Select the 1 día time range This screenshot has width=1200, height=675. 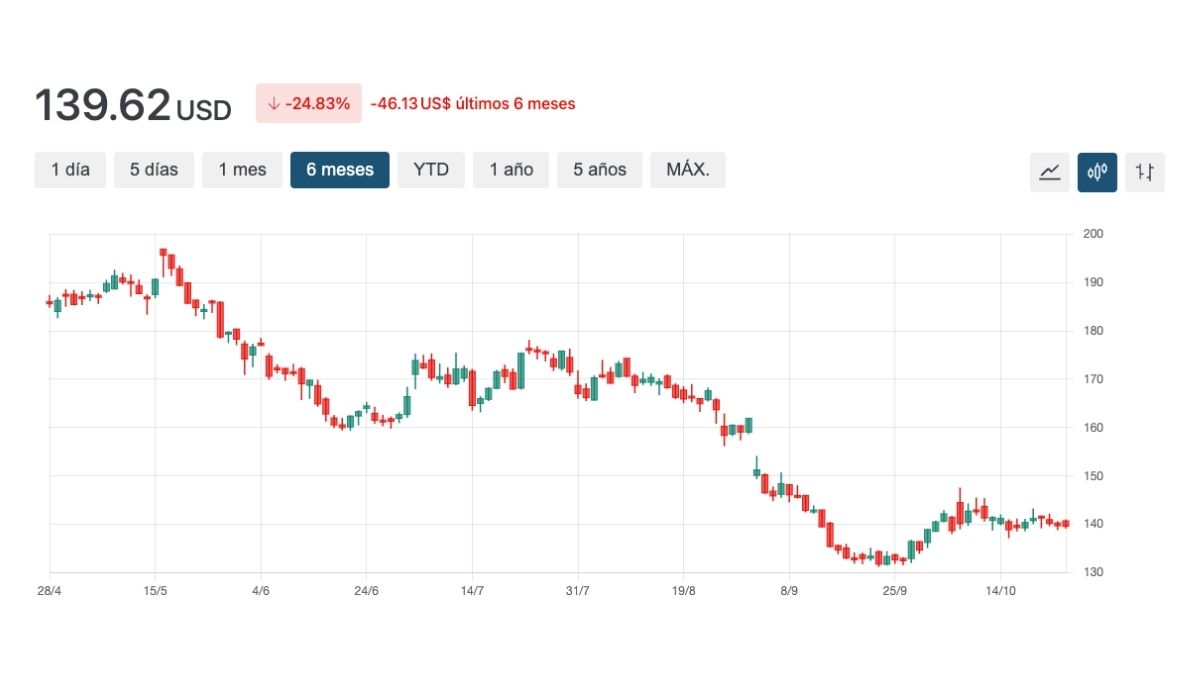click(70, 170)
